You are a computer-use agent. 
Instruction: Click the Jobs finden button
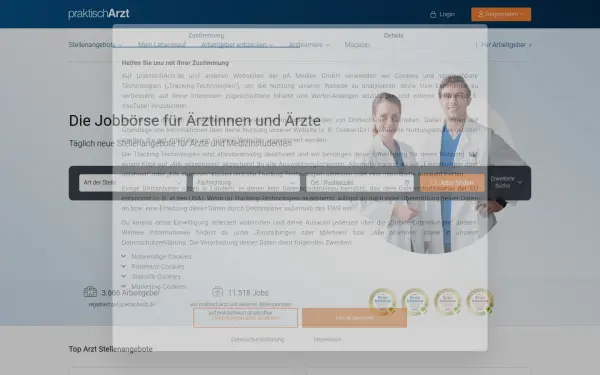tap(452, 183)
